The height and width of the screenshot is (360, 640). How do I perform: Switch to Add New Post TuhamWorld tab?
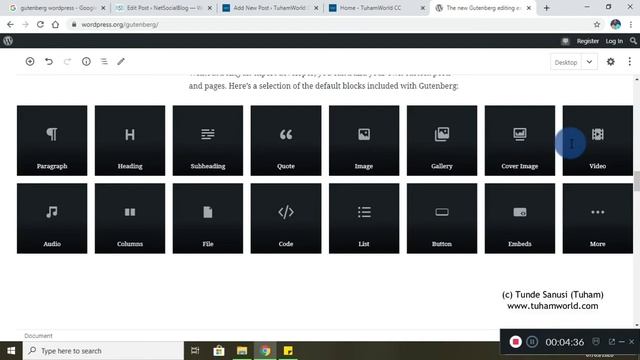pyautogui.click(x=270, y=8)
